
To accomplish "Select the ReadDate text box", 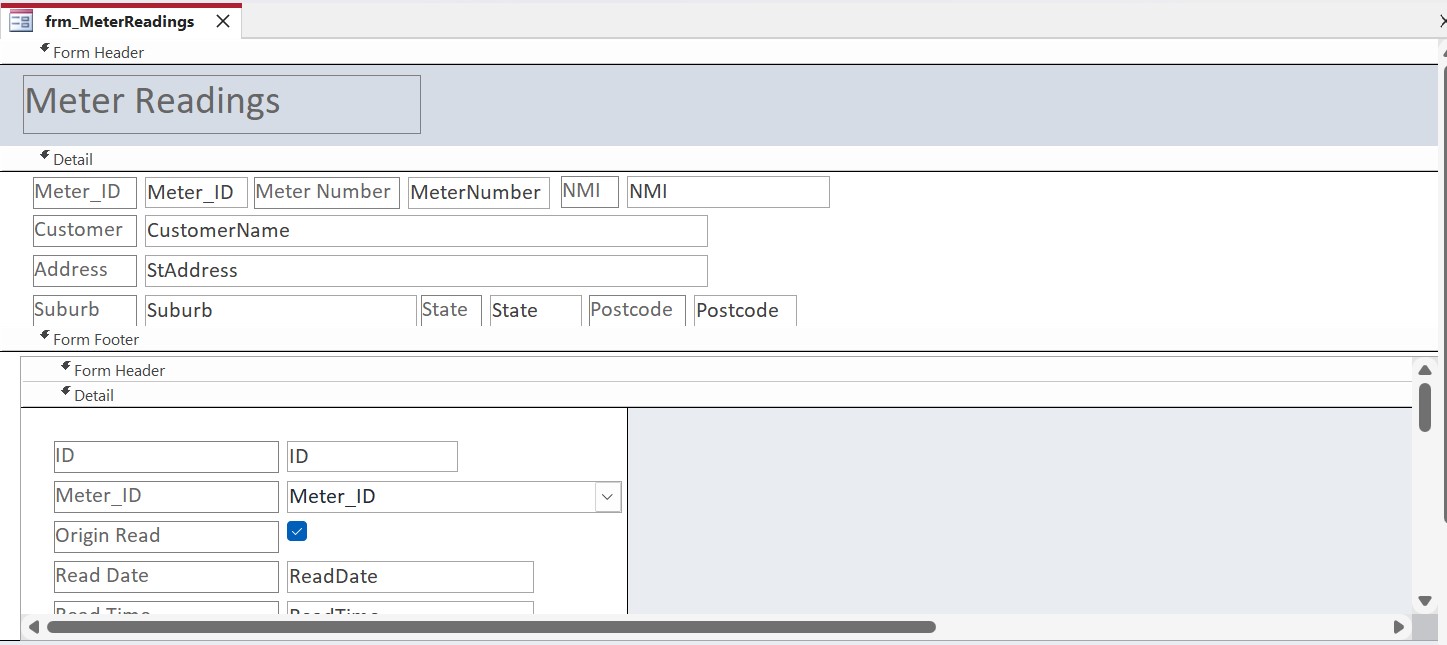I will pyautogui.click(x=409, y=576).
